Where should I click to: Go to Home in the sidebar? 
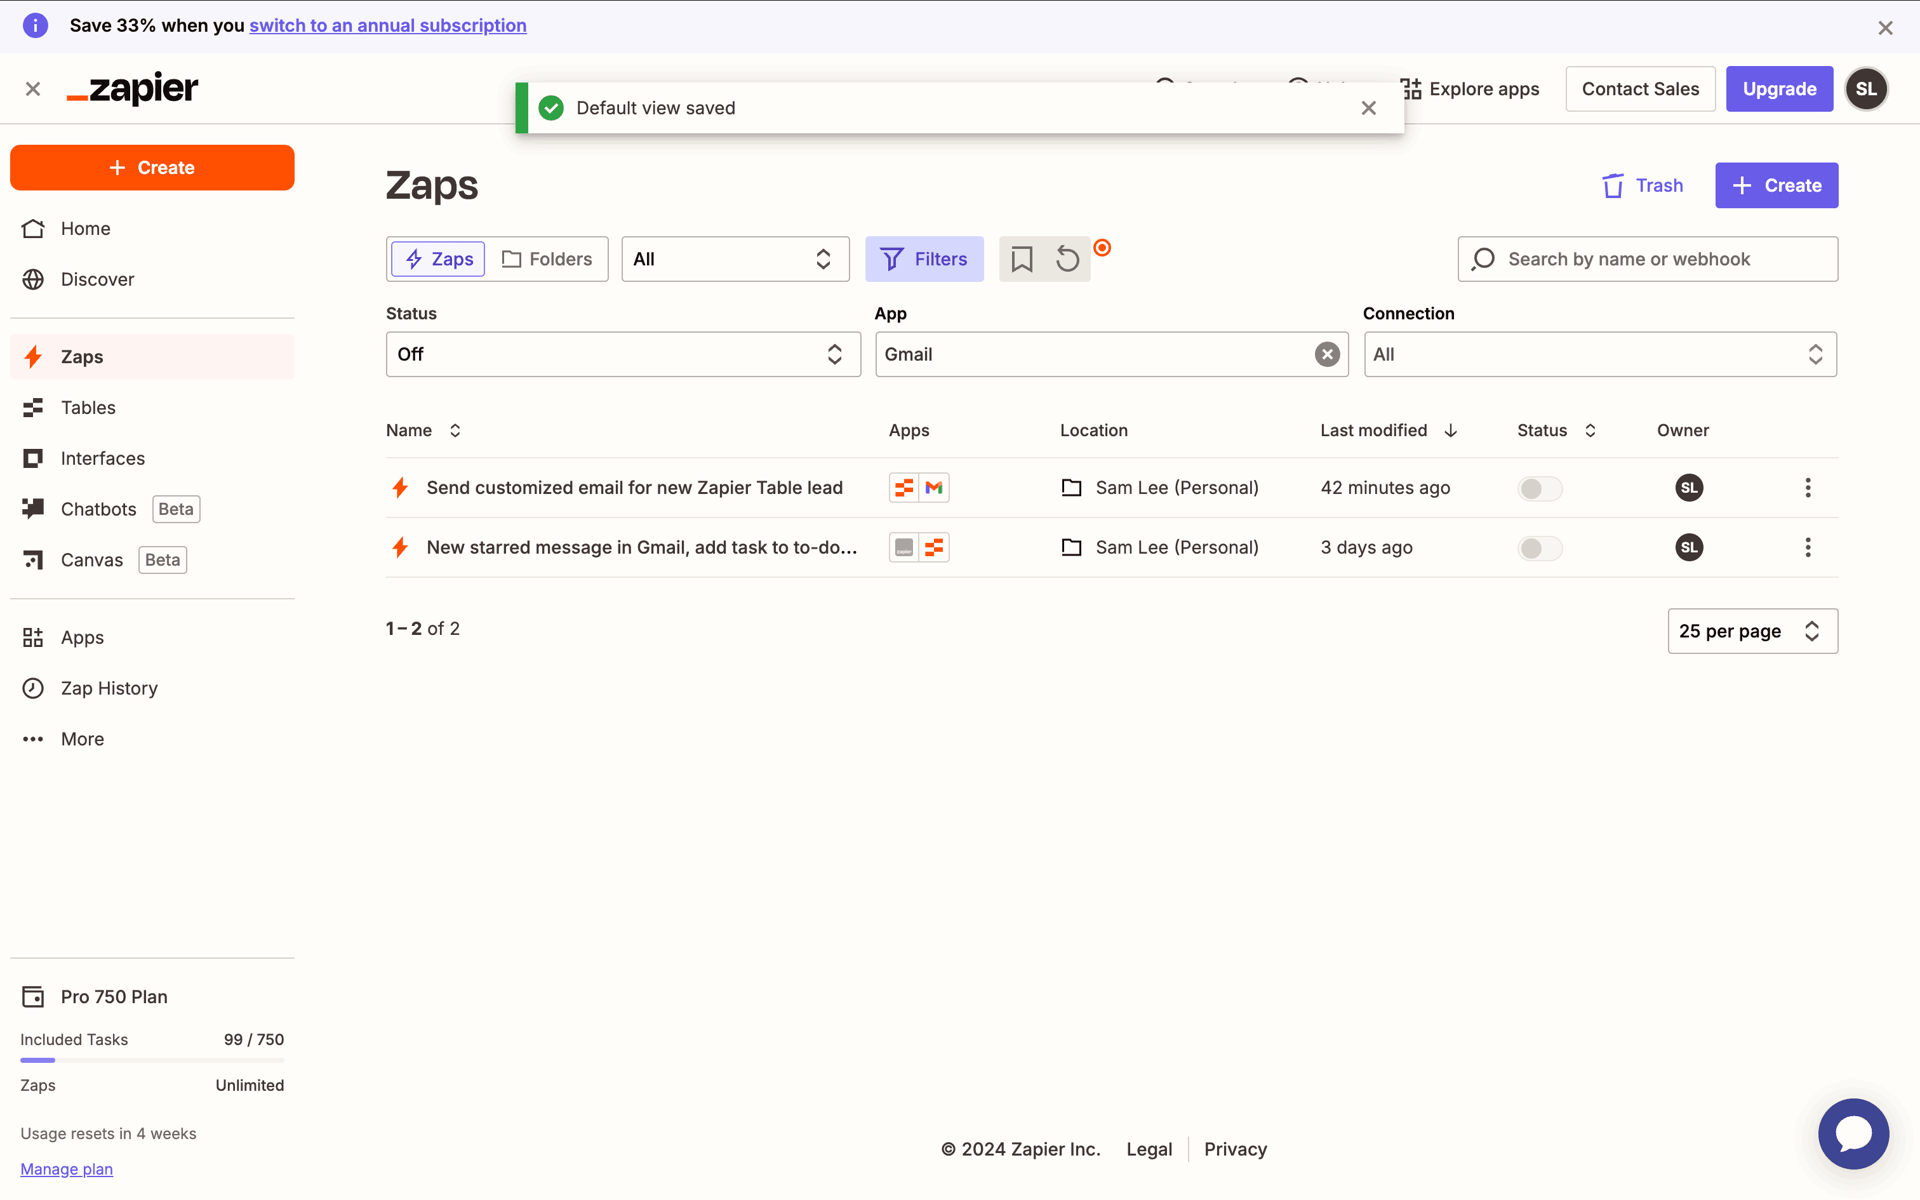(152, 229)
